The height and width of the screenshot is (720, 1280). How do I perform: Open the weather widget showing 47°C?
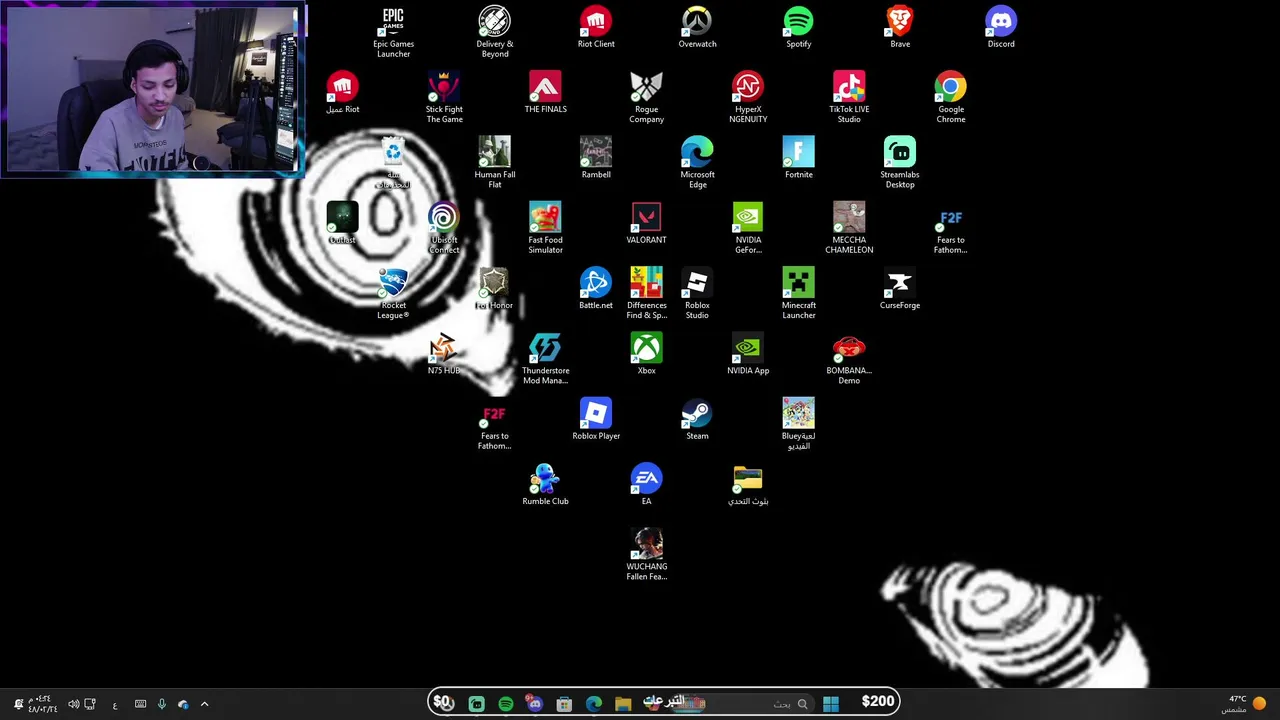tap(1244, 704)
